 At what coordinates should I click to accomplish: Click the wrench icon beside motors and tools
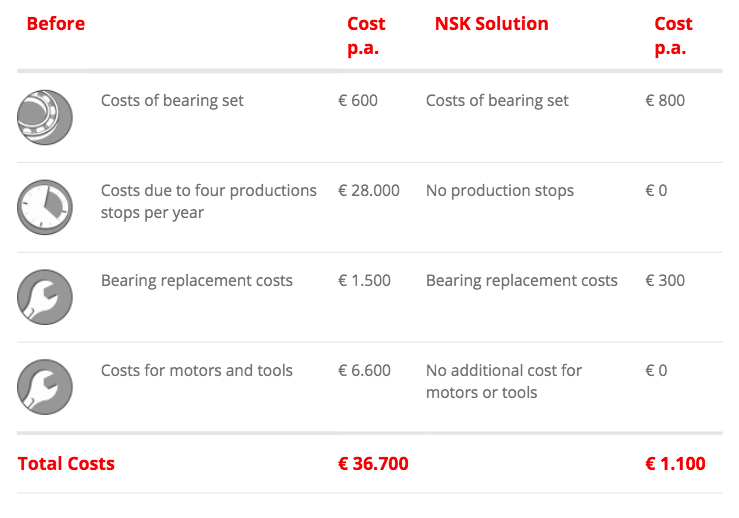[45, 387]
